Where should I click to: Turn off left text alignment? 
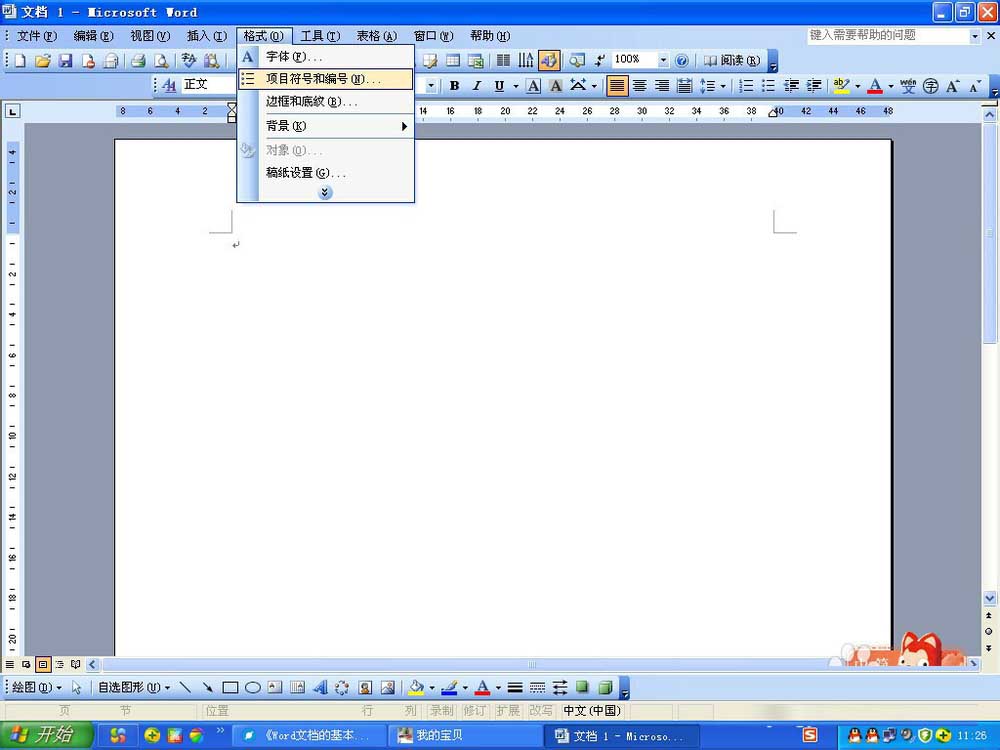[617, 86]
